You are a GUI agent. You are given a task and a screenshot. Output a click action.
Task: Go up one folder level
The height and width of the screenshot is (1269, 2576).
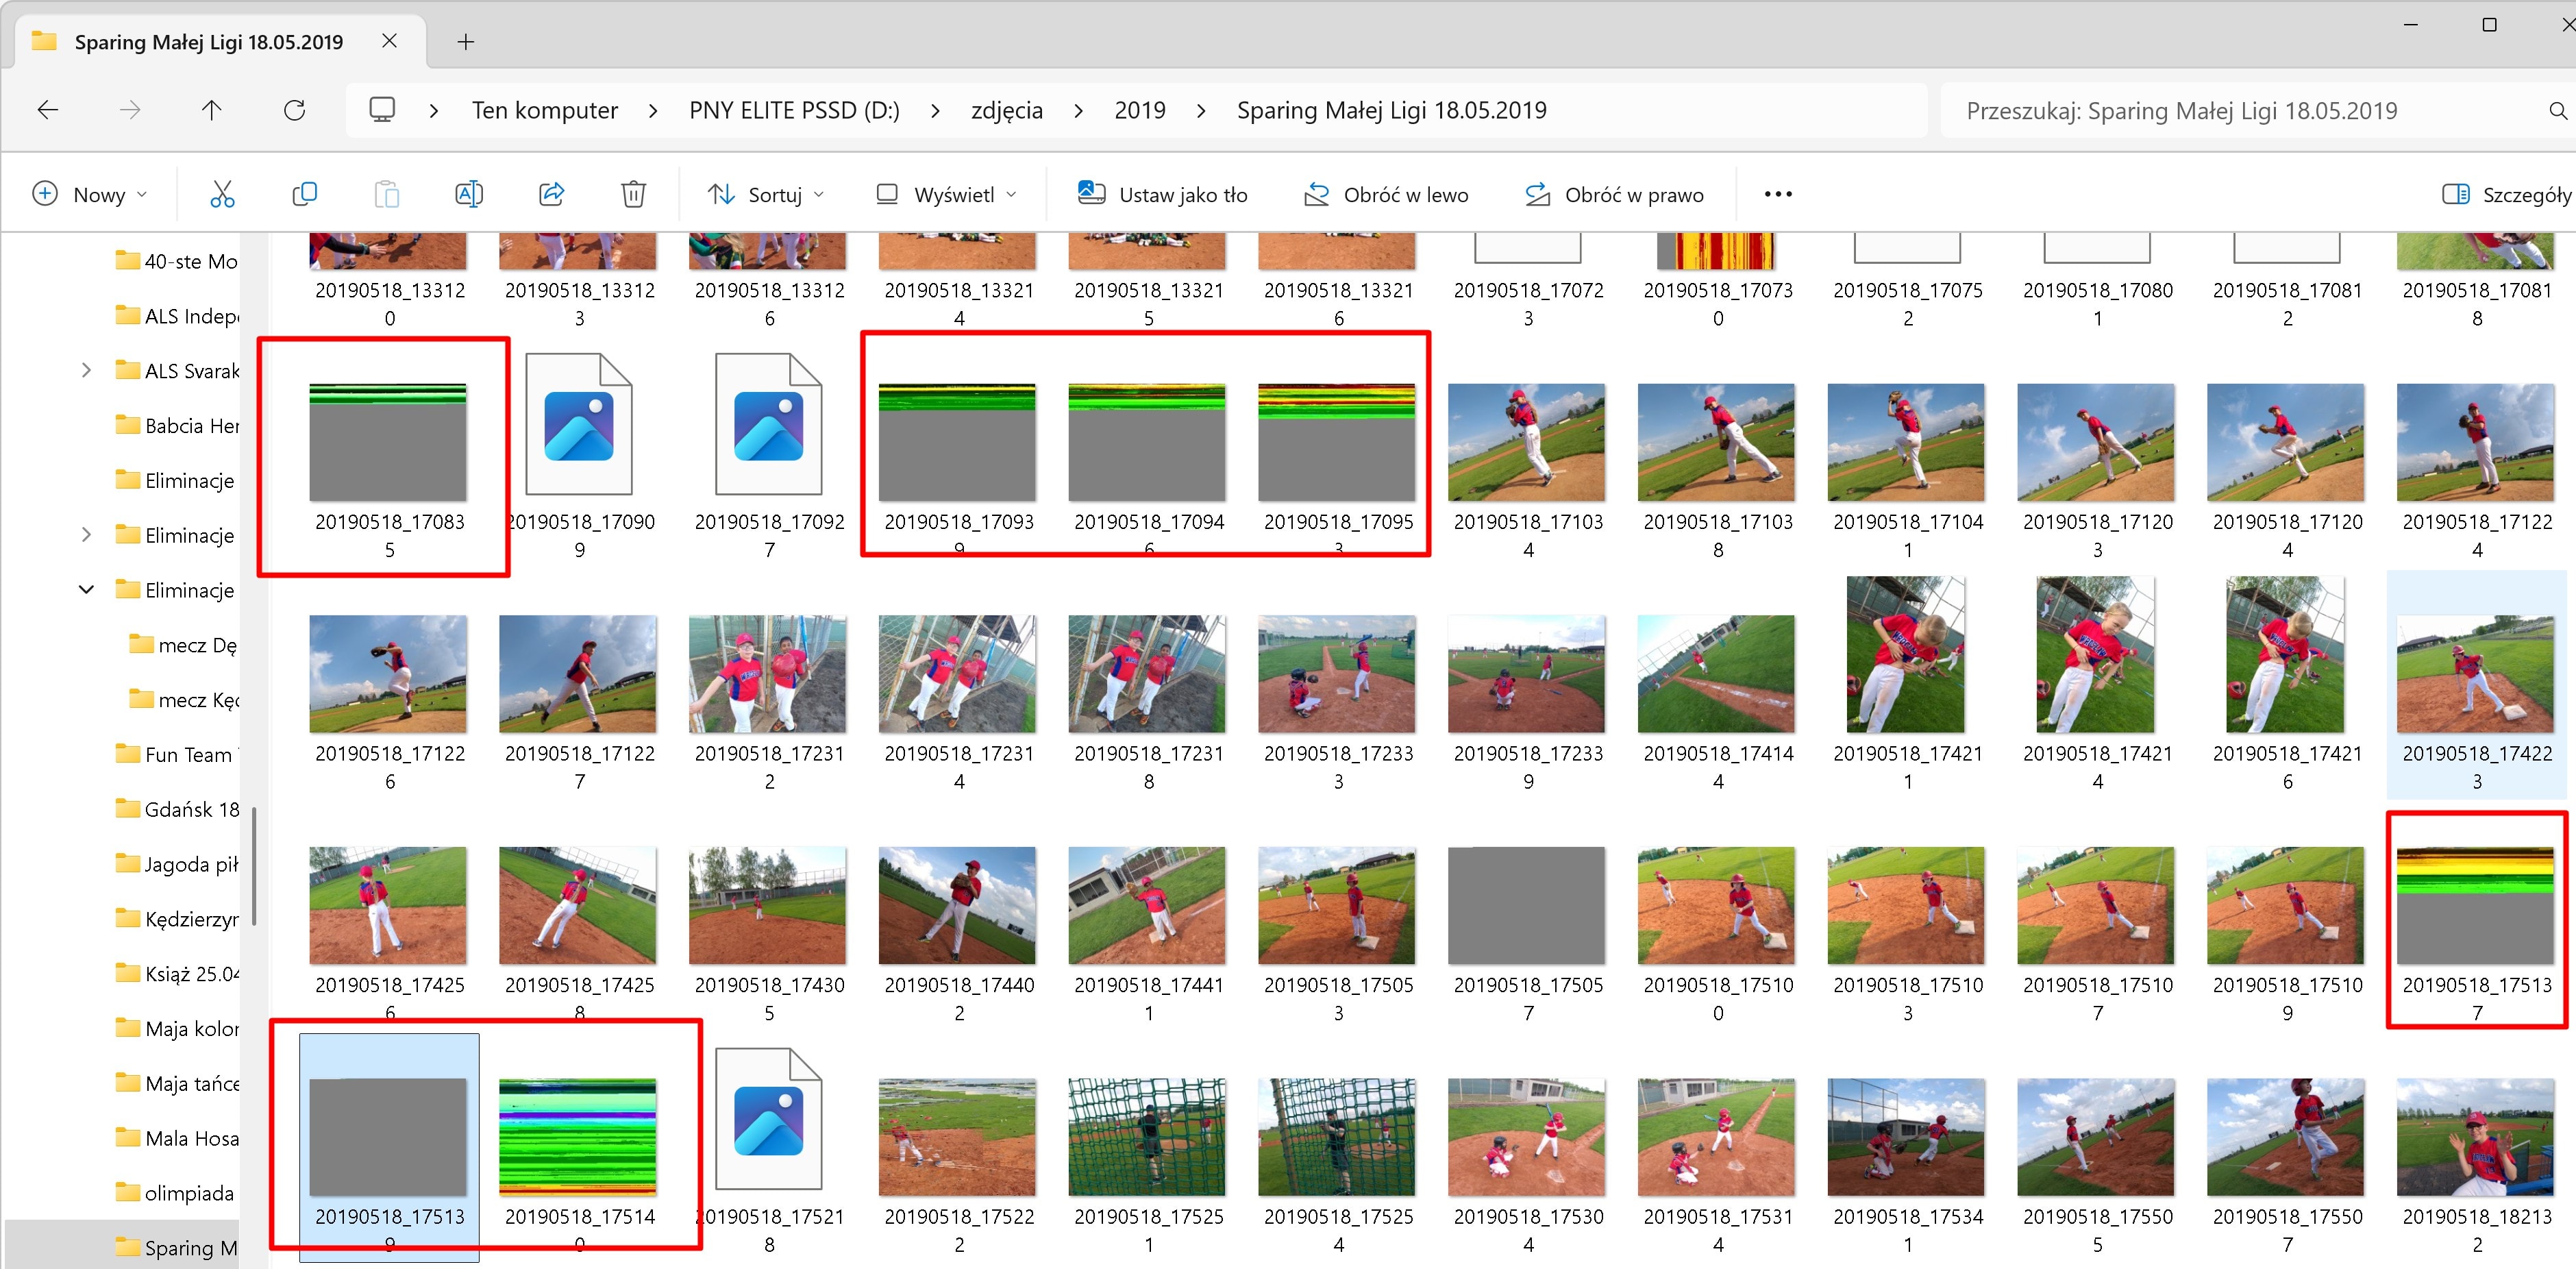coord(211,110)
